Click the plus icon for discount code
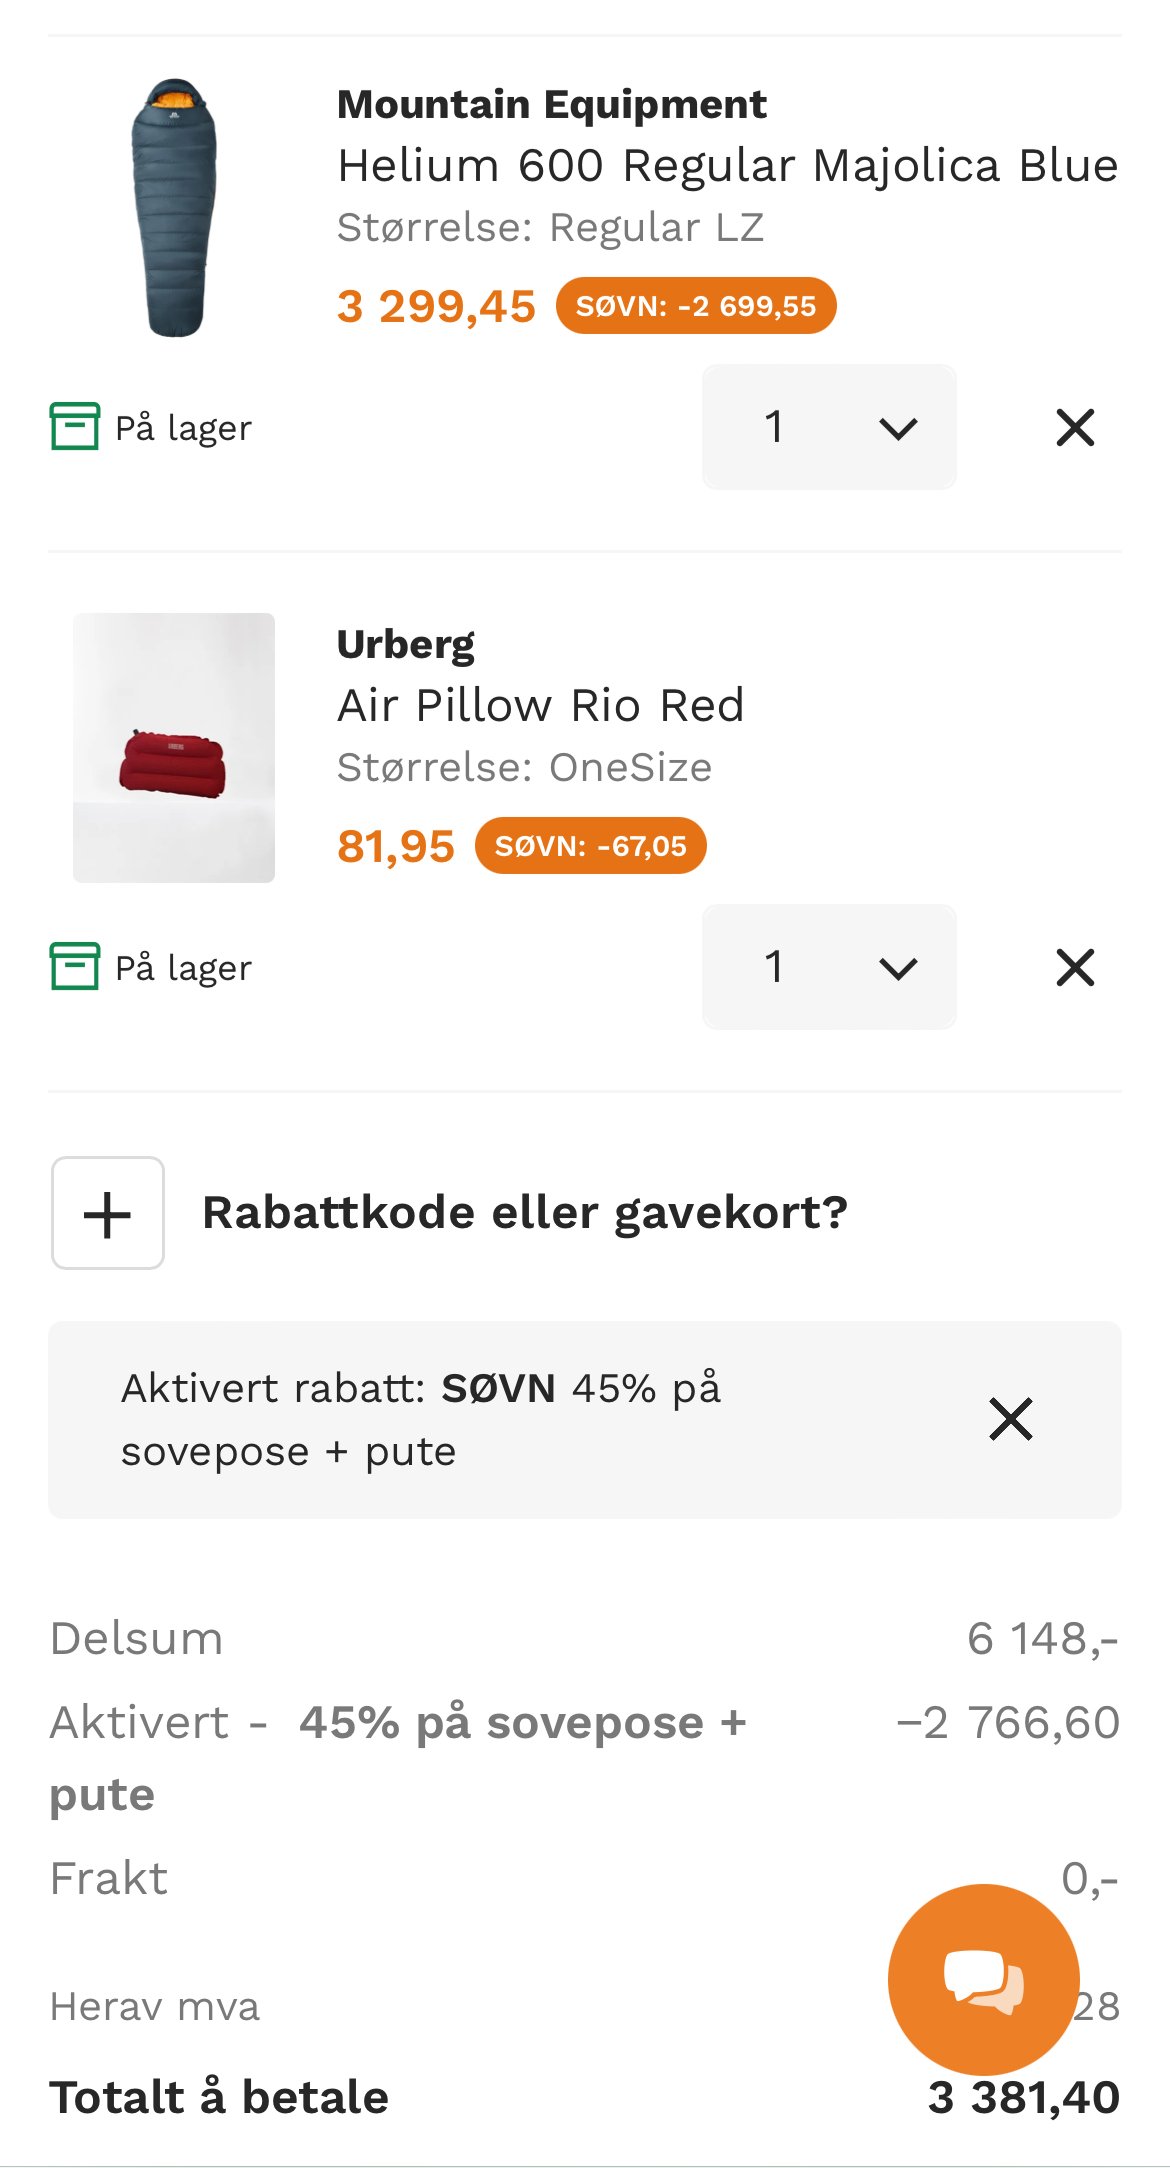Viewport: 1170px width, 2168px height. [x=108, y=1214]
